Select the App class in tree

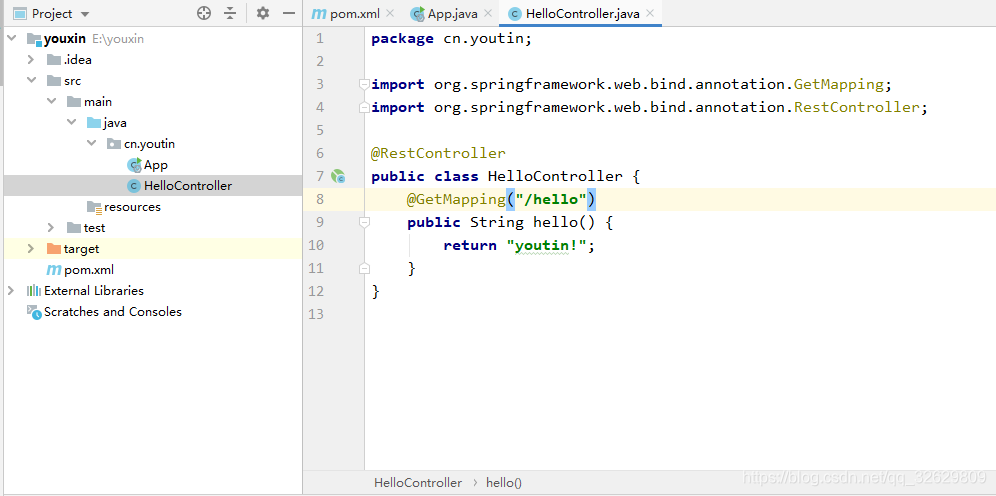pos(156,165)
